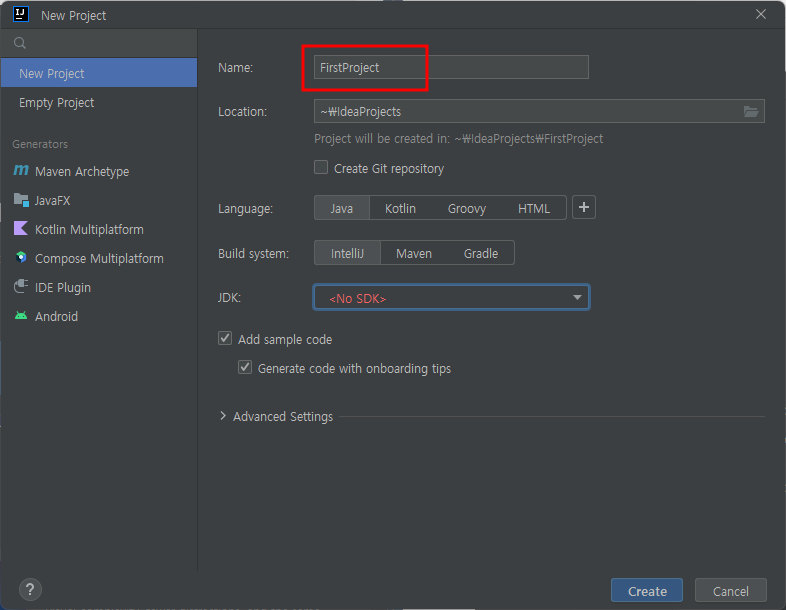
Task: Click the Maven Archetype m icon
Action: pyautogui.click(x=21, y=170)
